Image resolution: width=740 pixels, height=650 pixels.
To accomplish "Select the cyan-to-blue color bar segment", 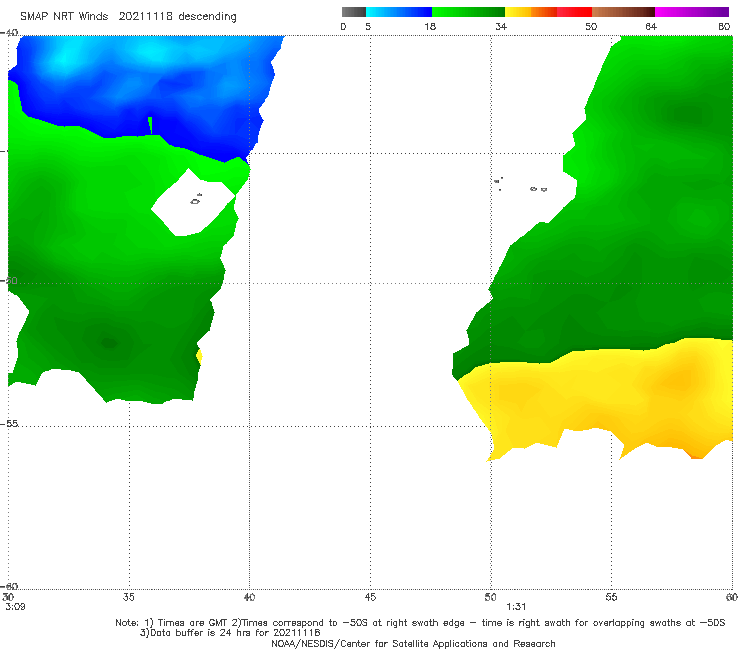I will click(399, 12).
